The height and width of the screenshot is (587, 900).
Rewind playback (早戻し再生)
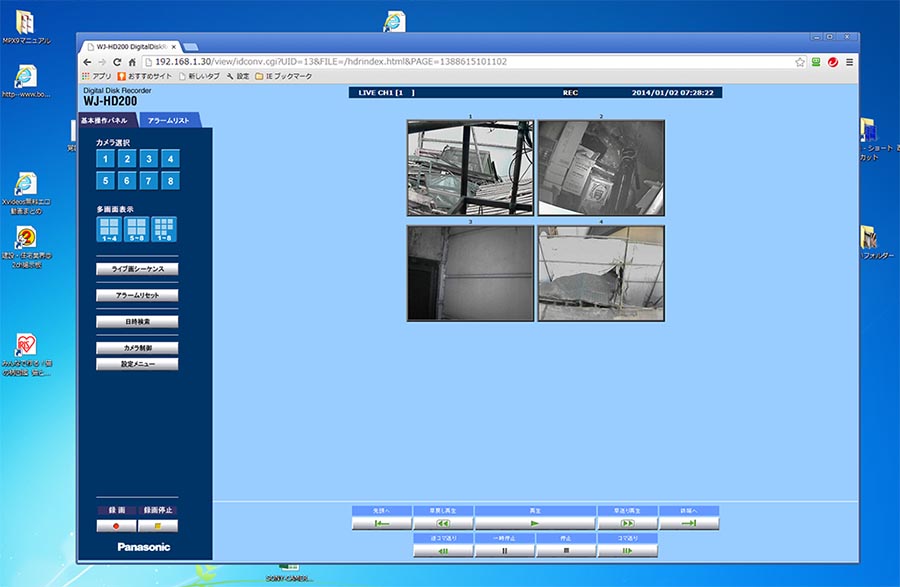(x=442, y=523)
